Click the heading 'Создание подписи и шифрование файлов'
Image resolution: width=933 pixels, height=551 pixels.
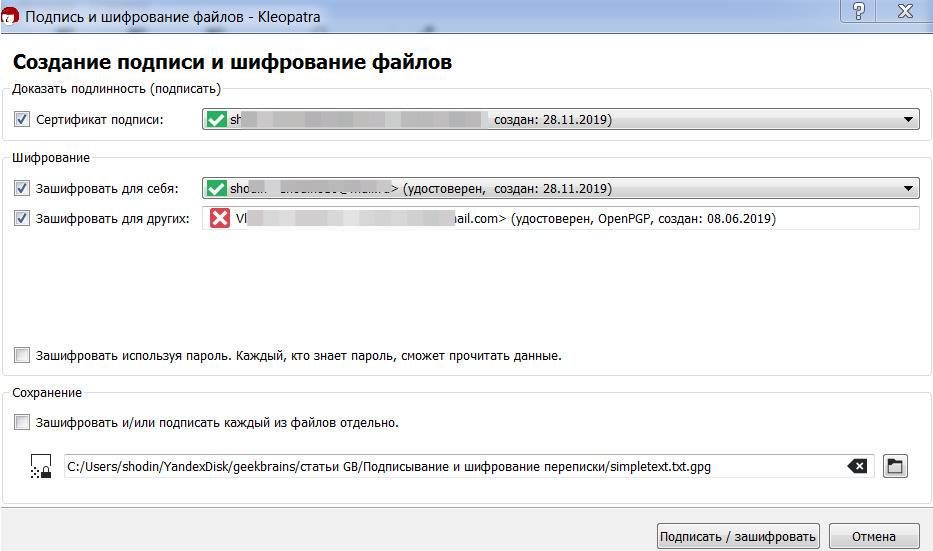pyautogui.click(x=232, y=62)
